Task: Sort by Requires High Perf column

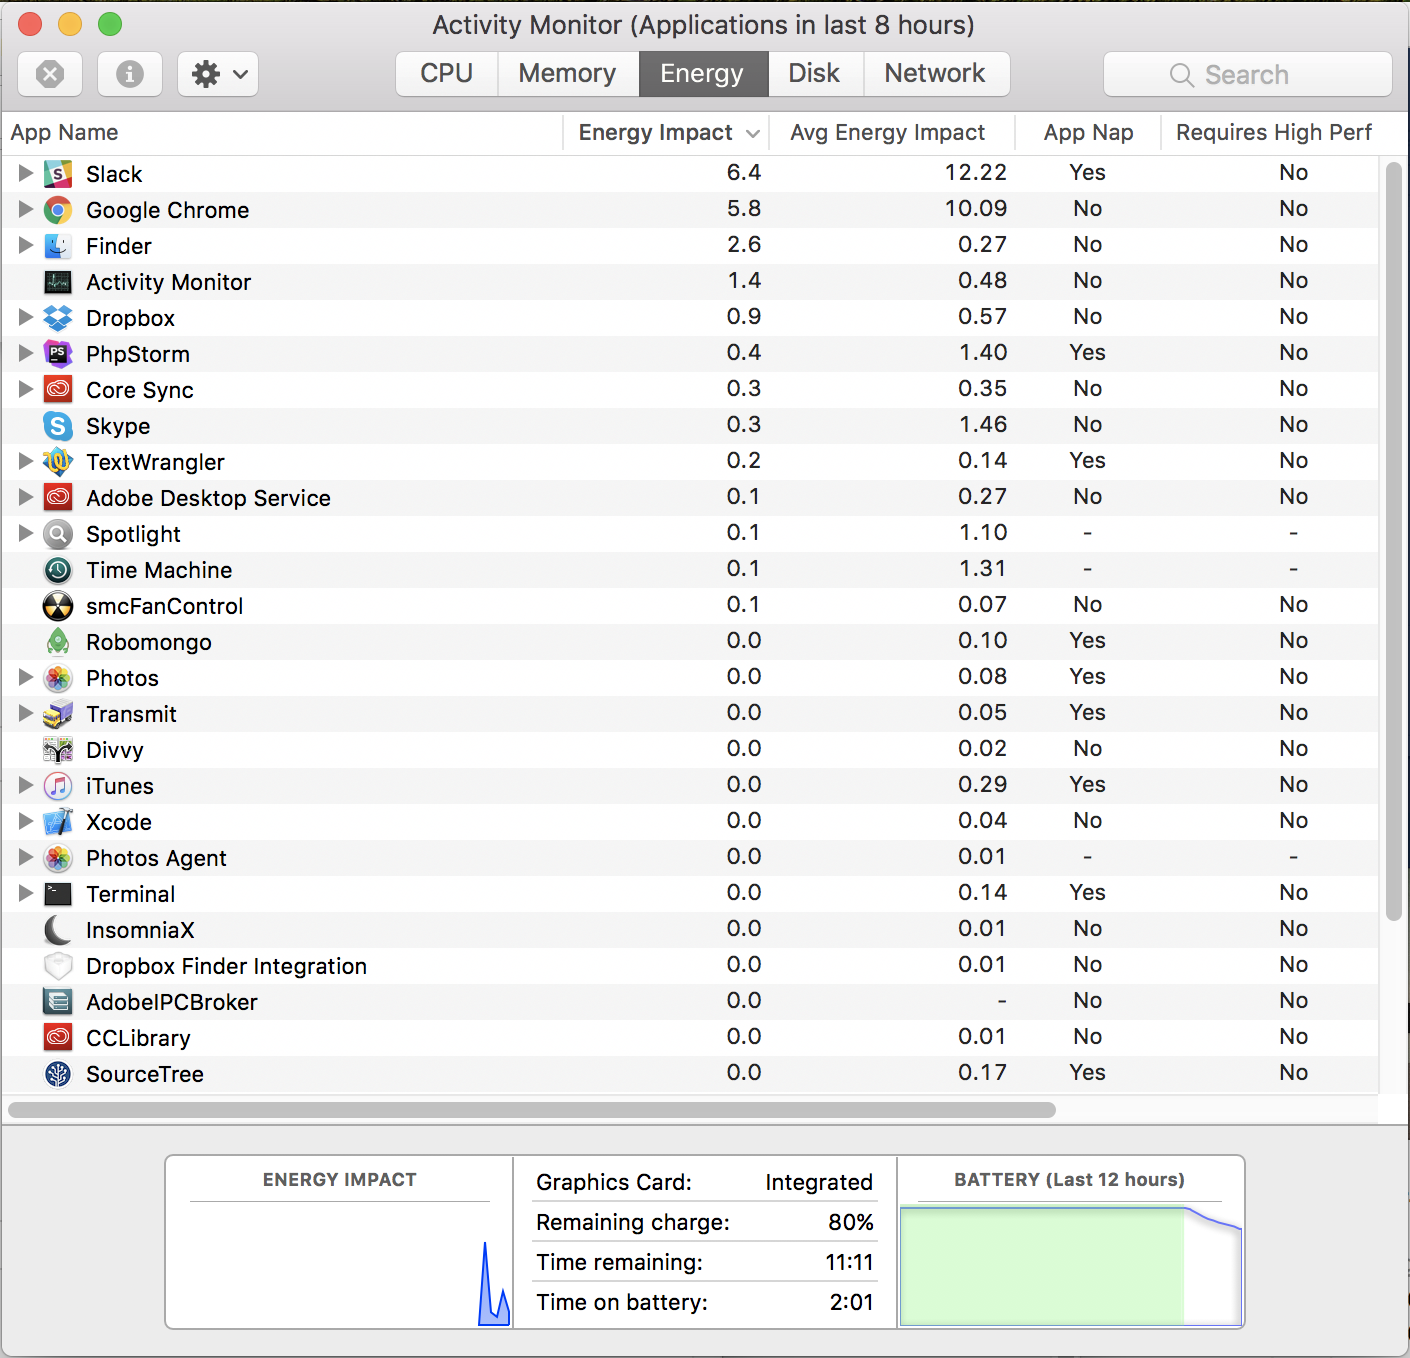Action: [1274, 133]
